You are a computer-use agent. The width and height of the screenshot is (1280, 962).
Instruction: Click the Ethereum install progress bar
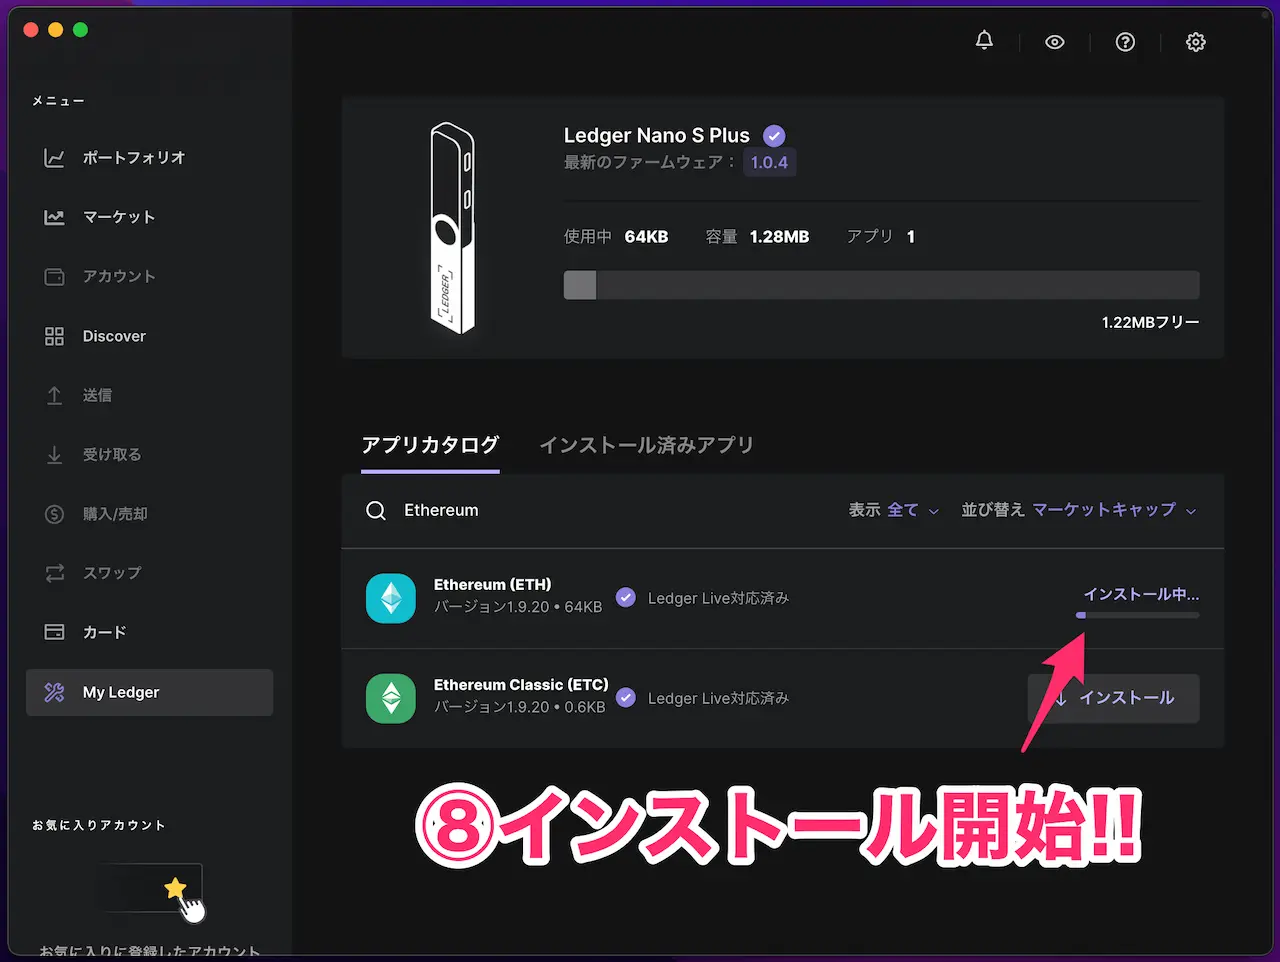(1137, 615)
